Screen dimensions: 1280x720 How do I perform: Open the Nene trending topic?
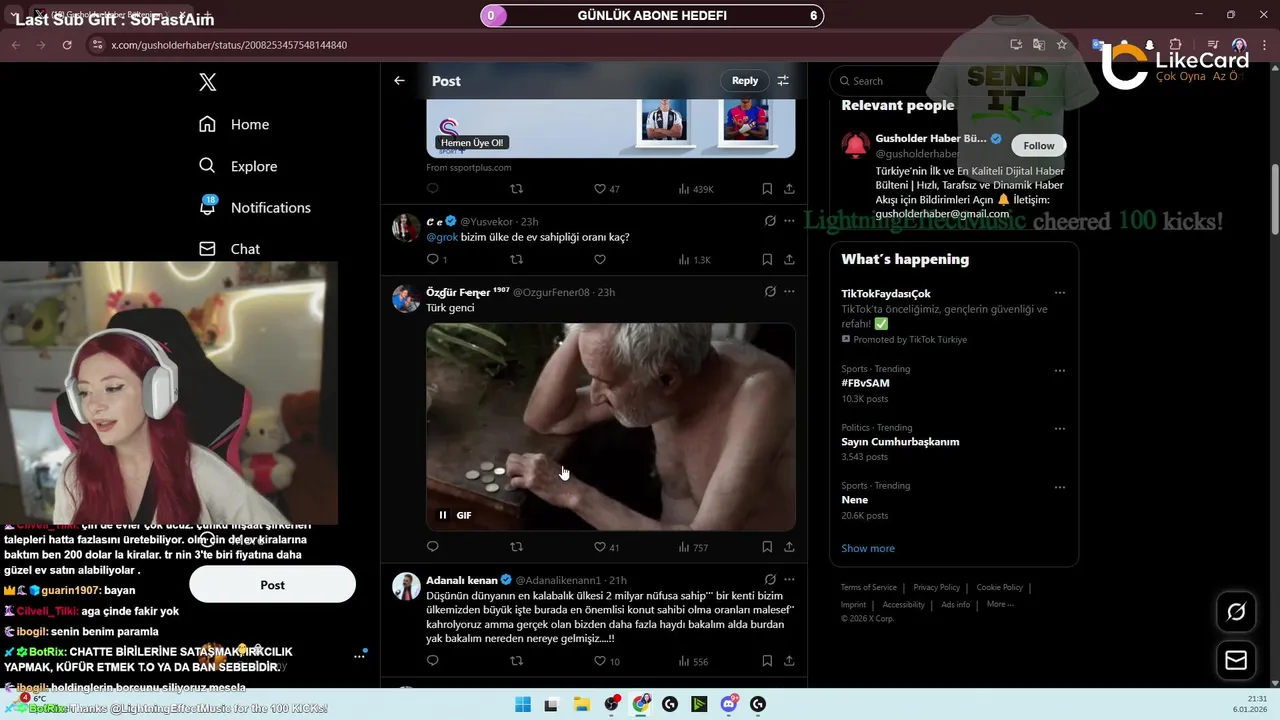click(854, 500)
